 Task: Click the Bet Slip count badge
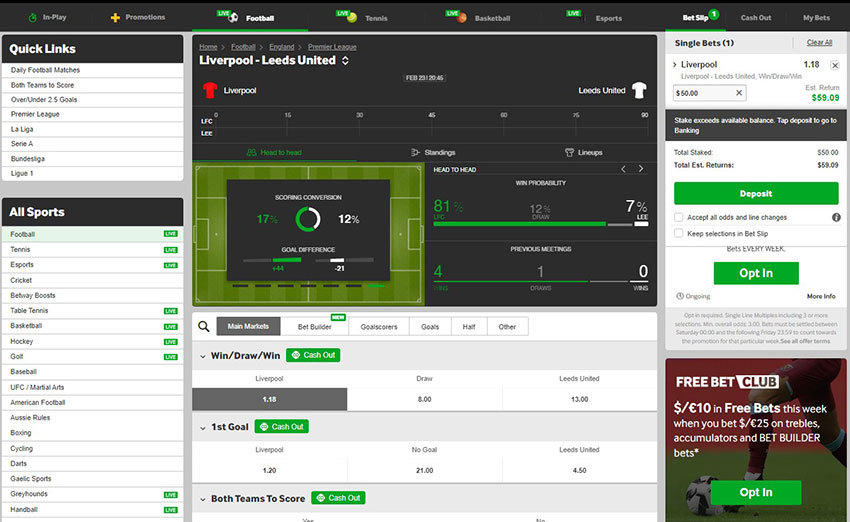tap(714, 14)
